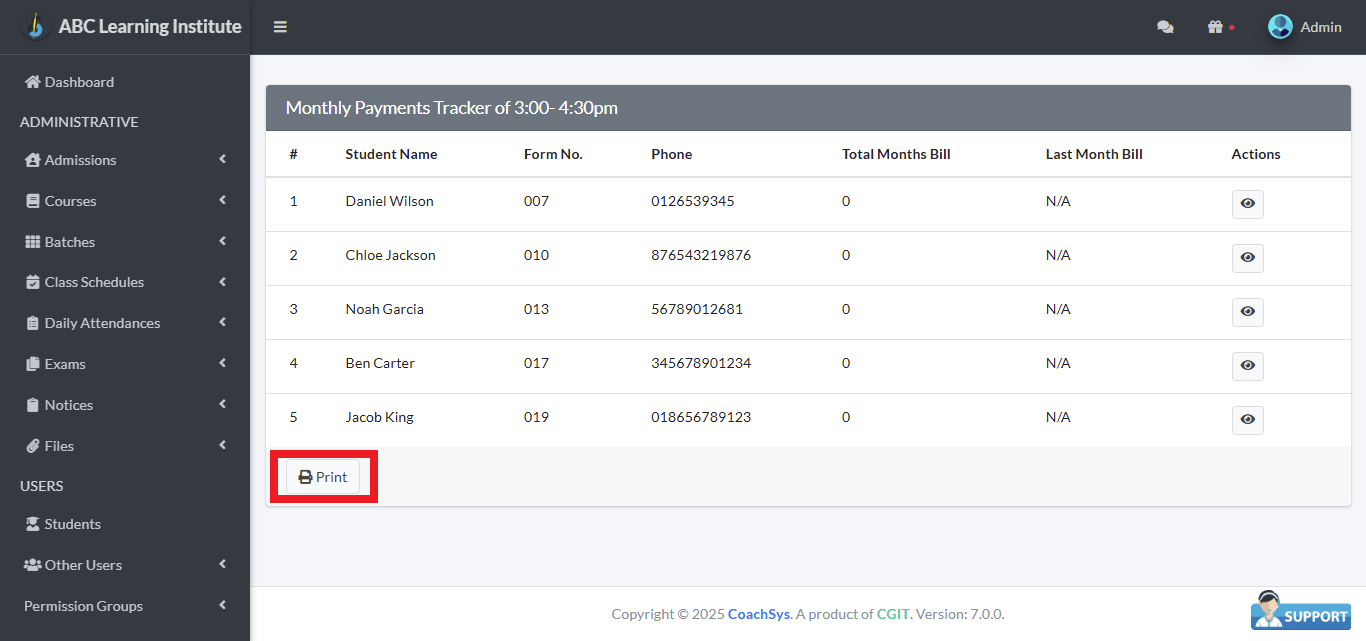Image resolution: width=1366 pixels, height=641 pixels.
Task: Click the gift notifications icon
Action: tap(1216, 27)
